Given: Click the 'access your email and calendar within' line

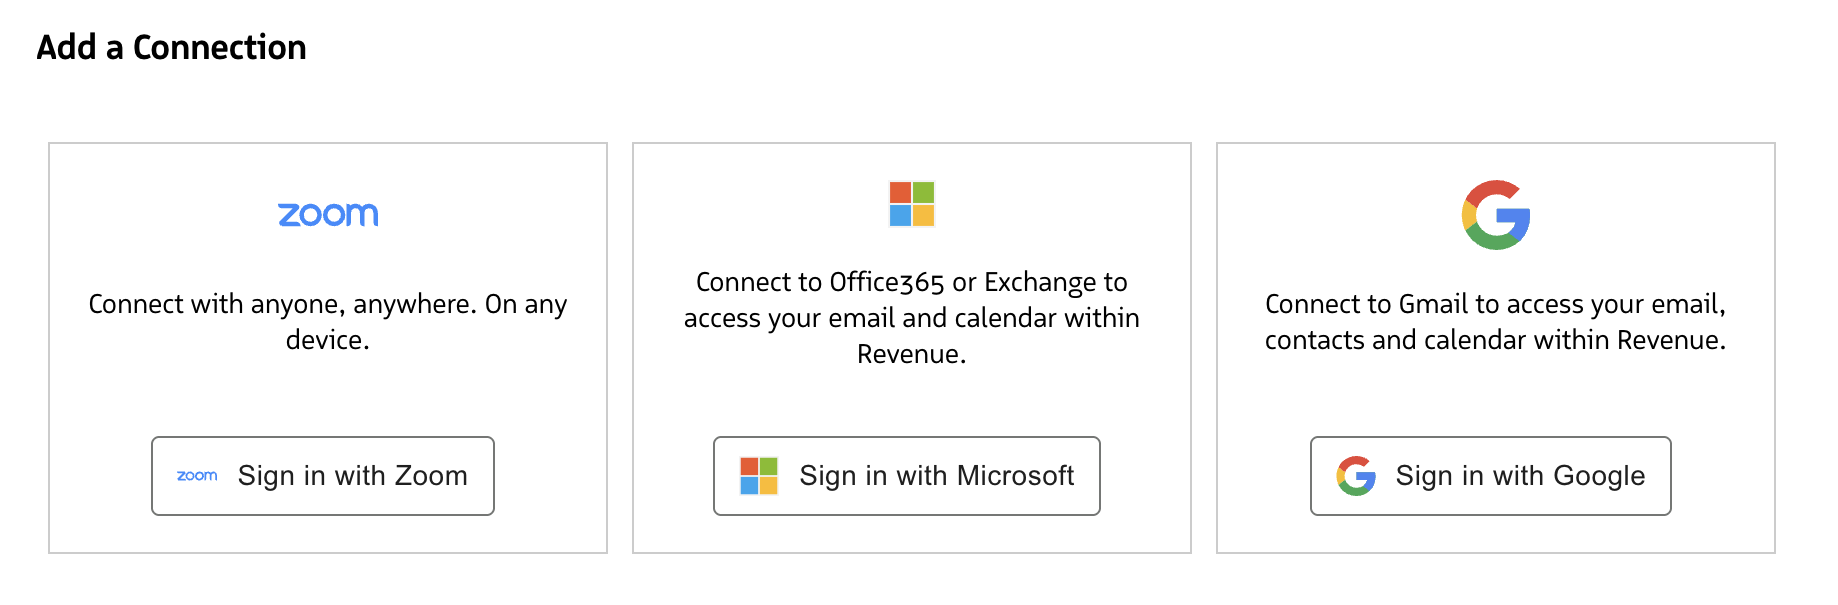Looking at the screenshot, I should click(911, 318).
